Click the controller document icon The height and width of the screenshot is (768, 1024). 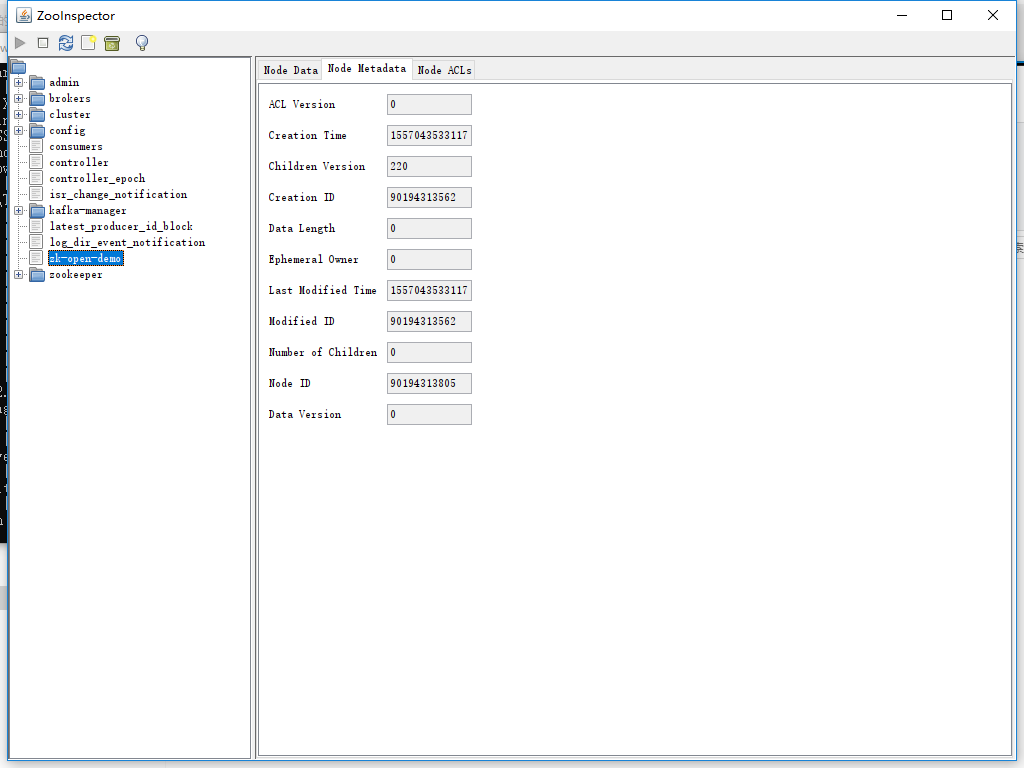pyautogui.click(x=37, y=163)
